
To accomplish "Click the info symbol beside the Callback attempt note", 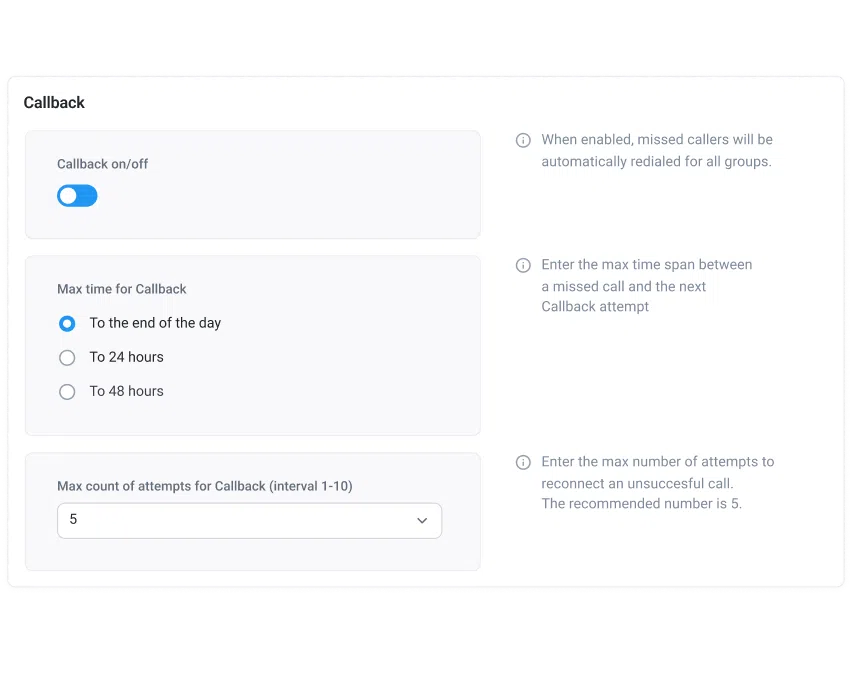I will [x=523, y=265].
